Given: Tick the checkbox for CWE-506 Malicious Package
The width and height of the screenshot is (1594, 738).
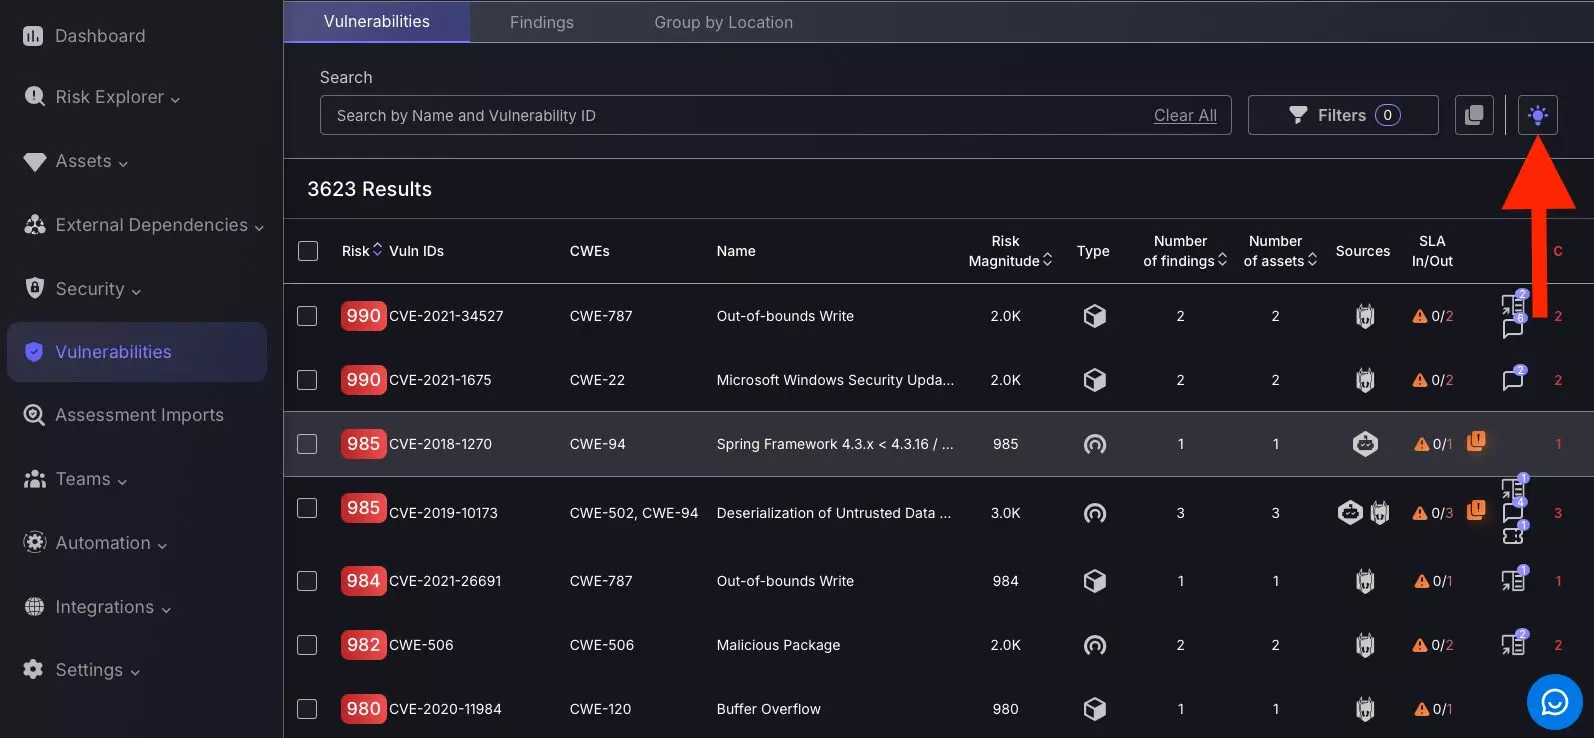Looking at the screenshot, I should click(307, 645).
